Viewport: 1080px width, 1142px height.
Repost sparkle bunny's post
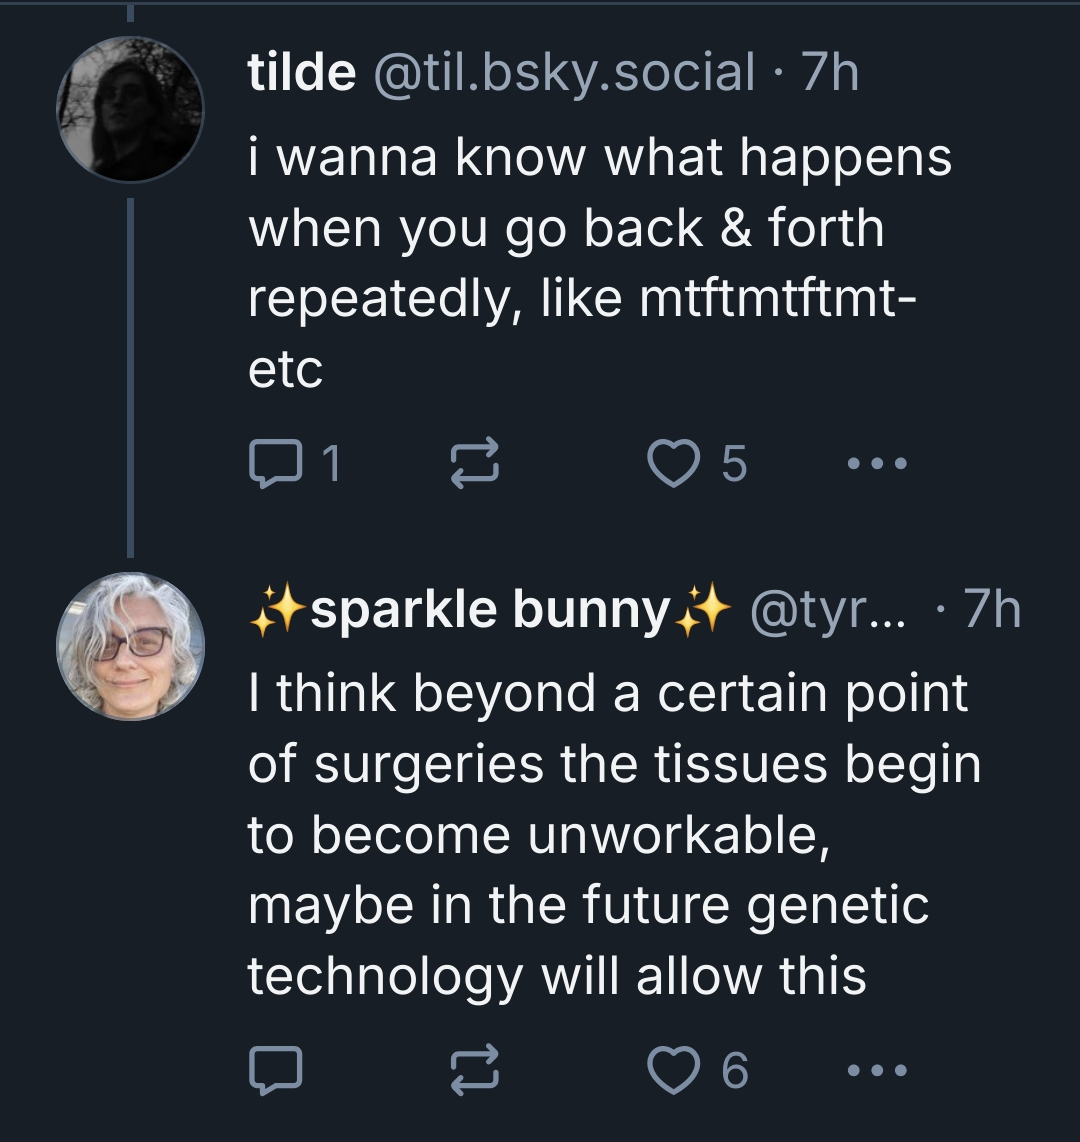475,1072
